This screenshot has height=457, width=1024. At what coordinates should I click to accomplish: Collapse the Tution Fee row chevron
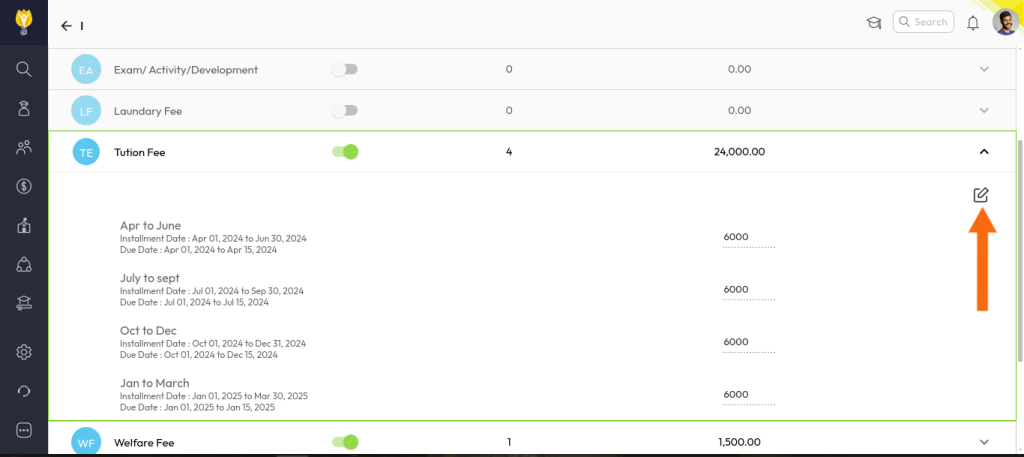pos(984,152)
